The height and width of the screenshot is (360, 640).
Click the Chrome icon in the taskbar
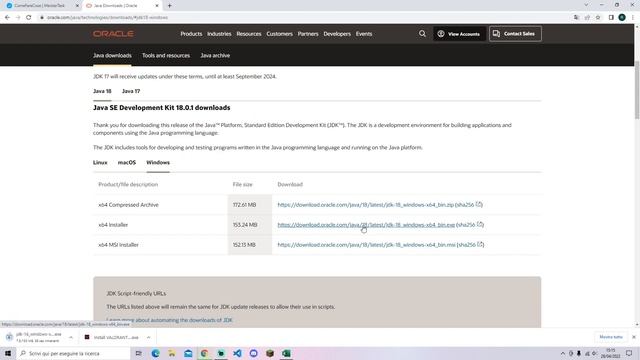[x=204, y=353]
